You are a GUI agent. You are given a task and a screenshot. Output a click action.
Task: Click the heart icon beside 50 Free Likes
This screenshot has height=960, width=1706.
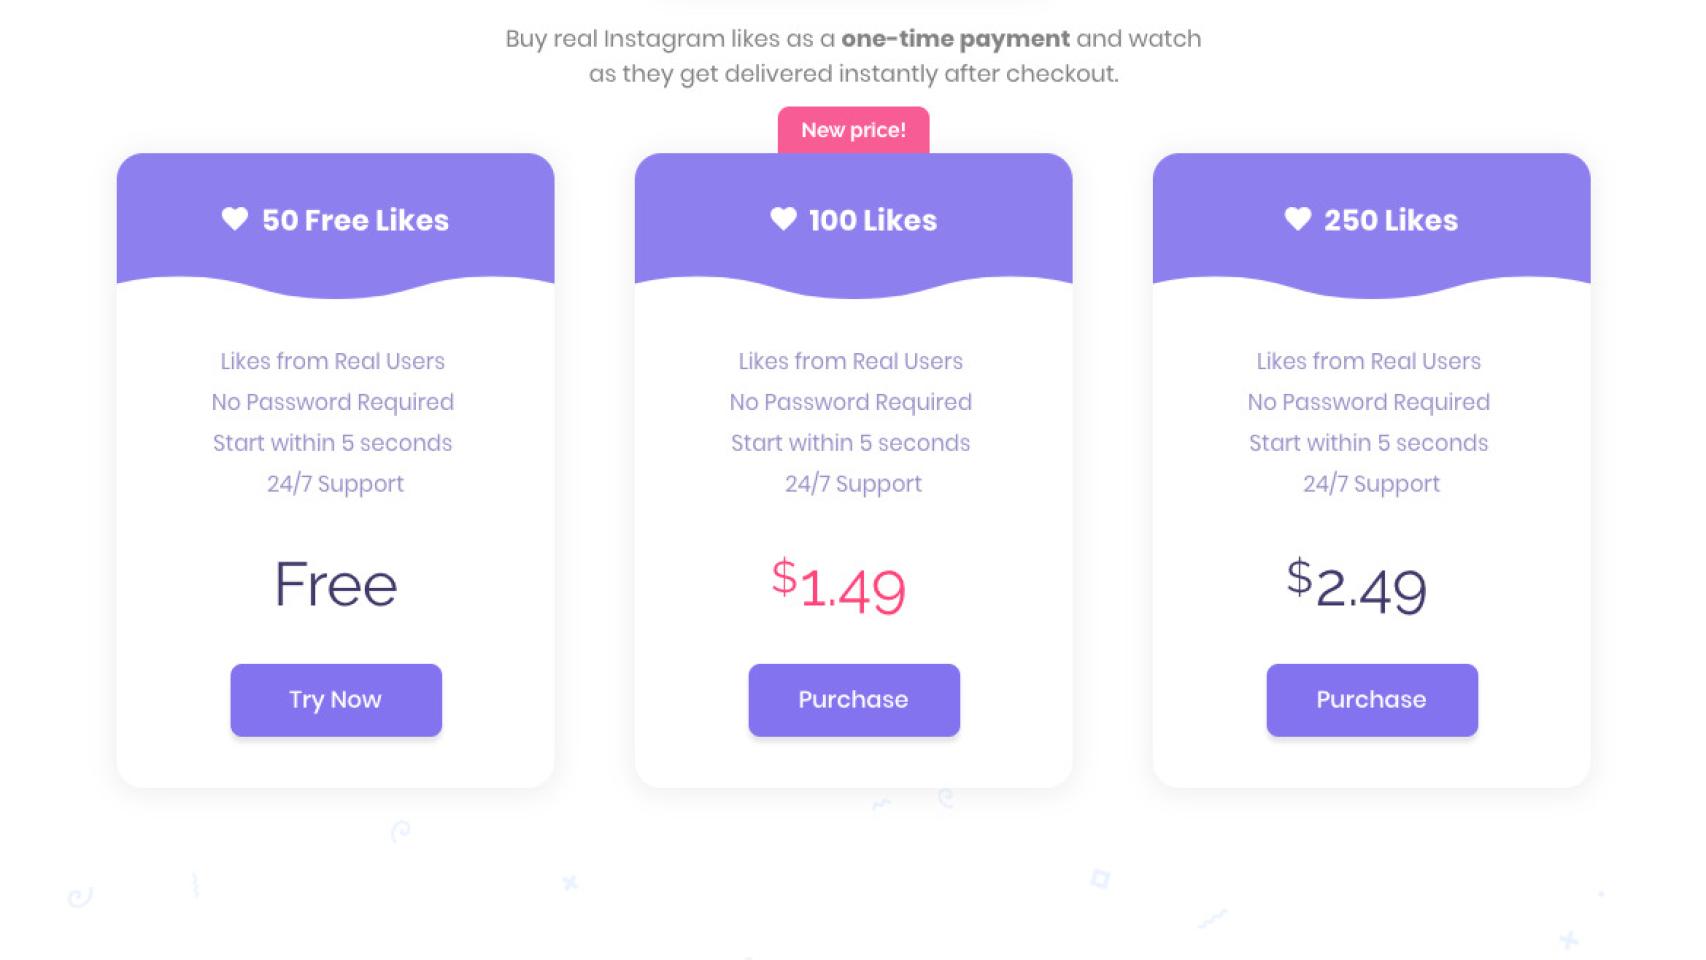pyautogui.click(x=235, y=219)
